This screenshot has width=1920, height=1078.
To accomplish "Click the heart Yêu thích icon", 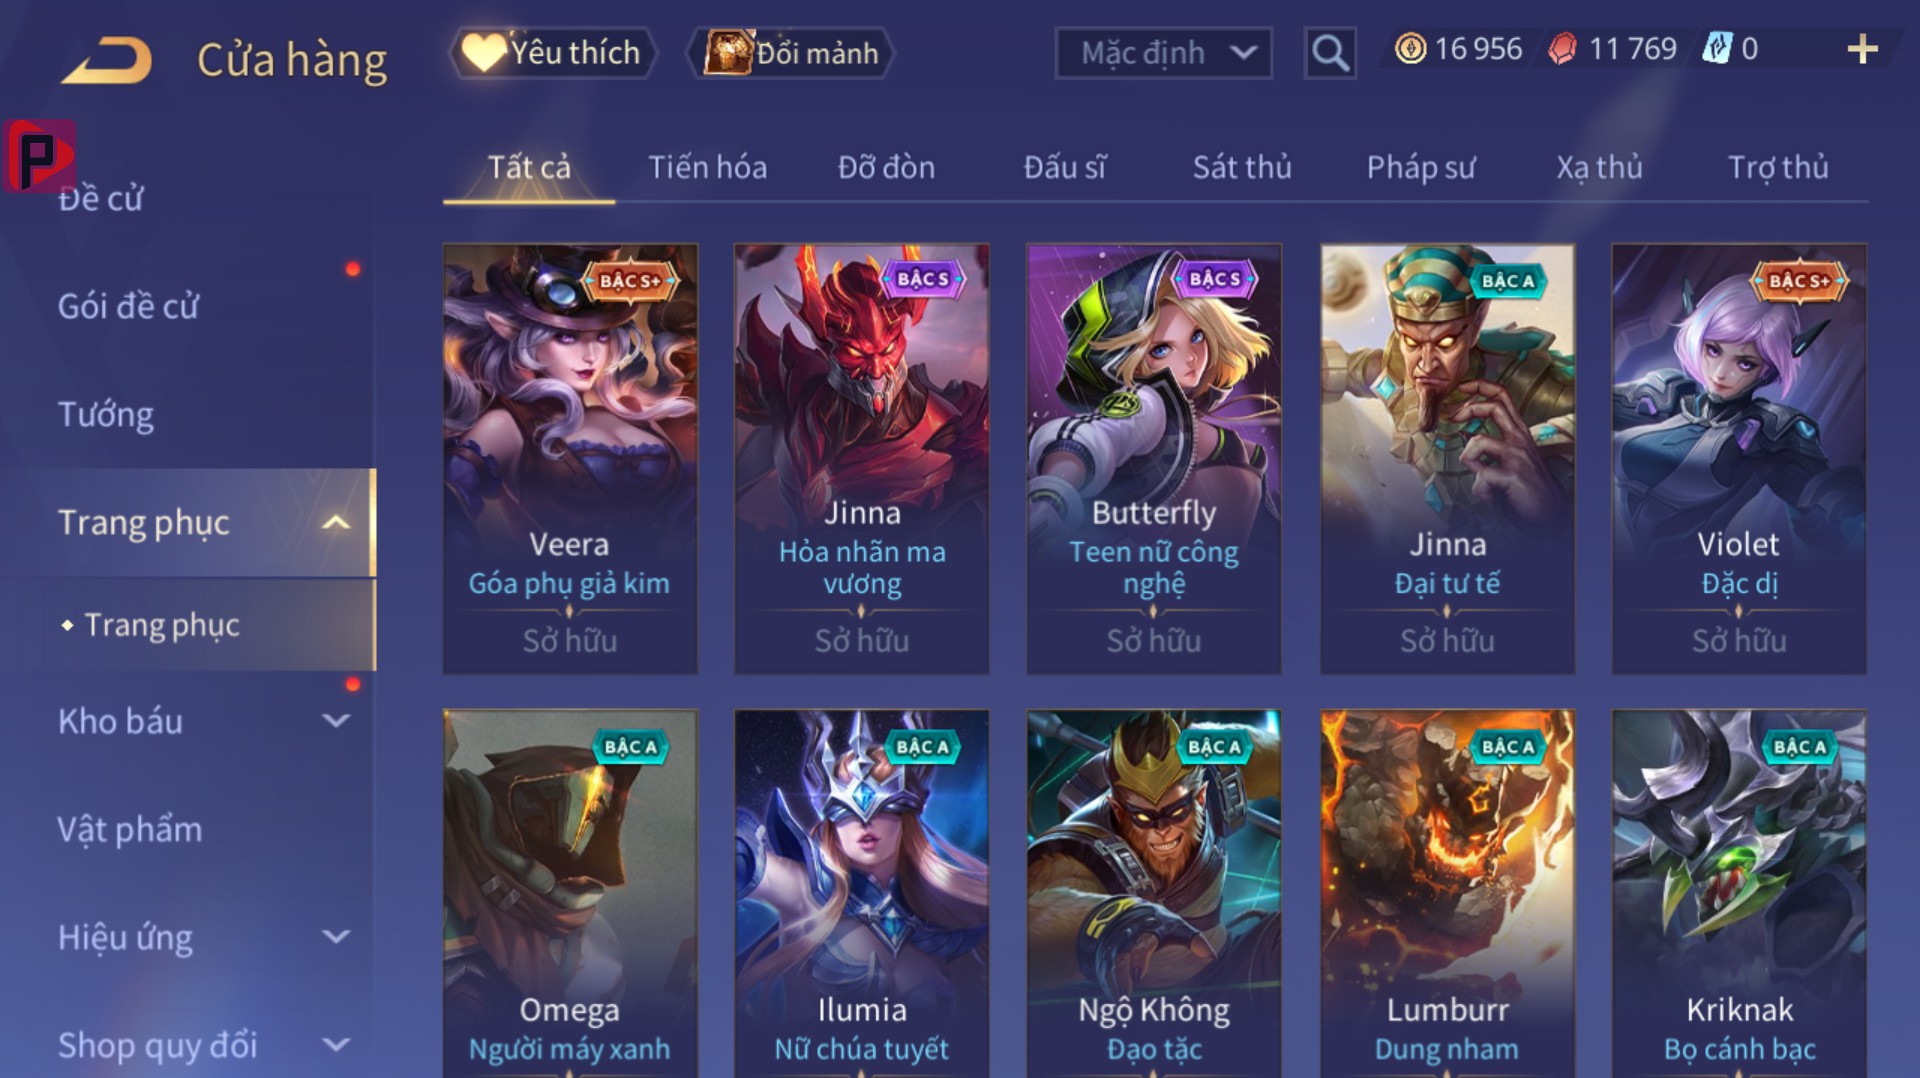I will pyautogui.click(x=484, y=52).
